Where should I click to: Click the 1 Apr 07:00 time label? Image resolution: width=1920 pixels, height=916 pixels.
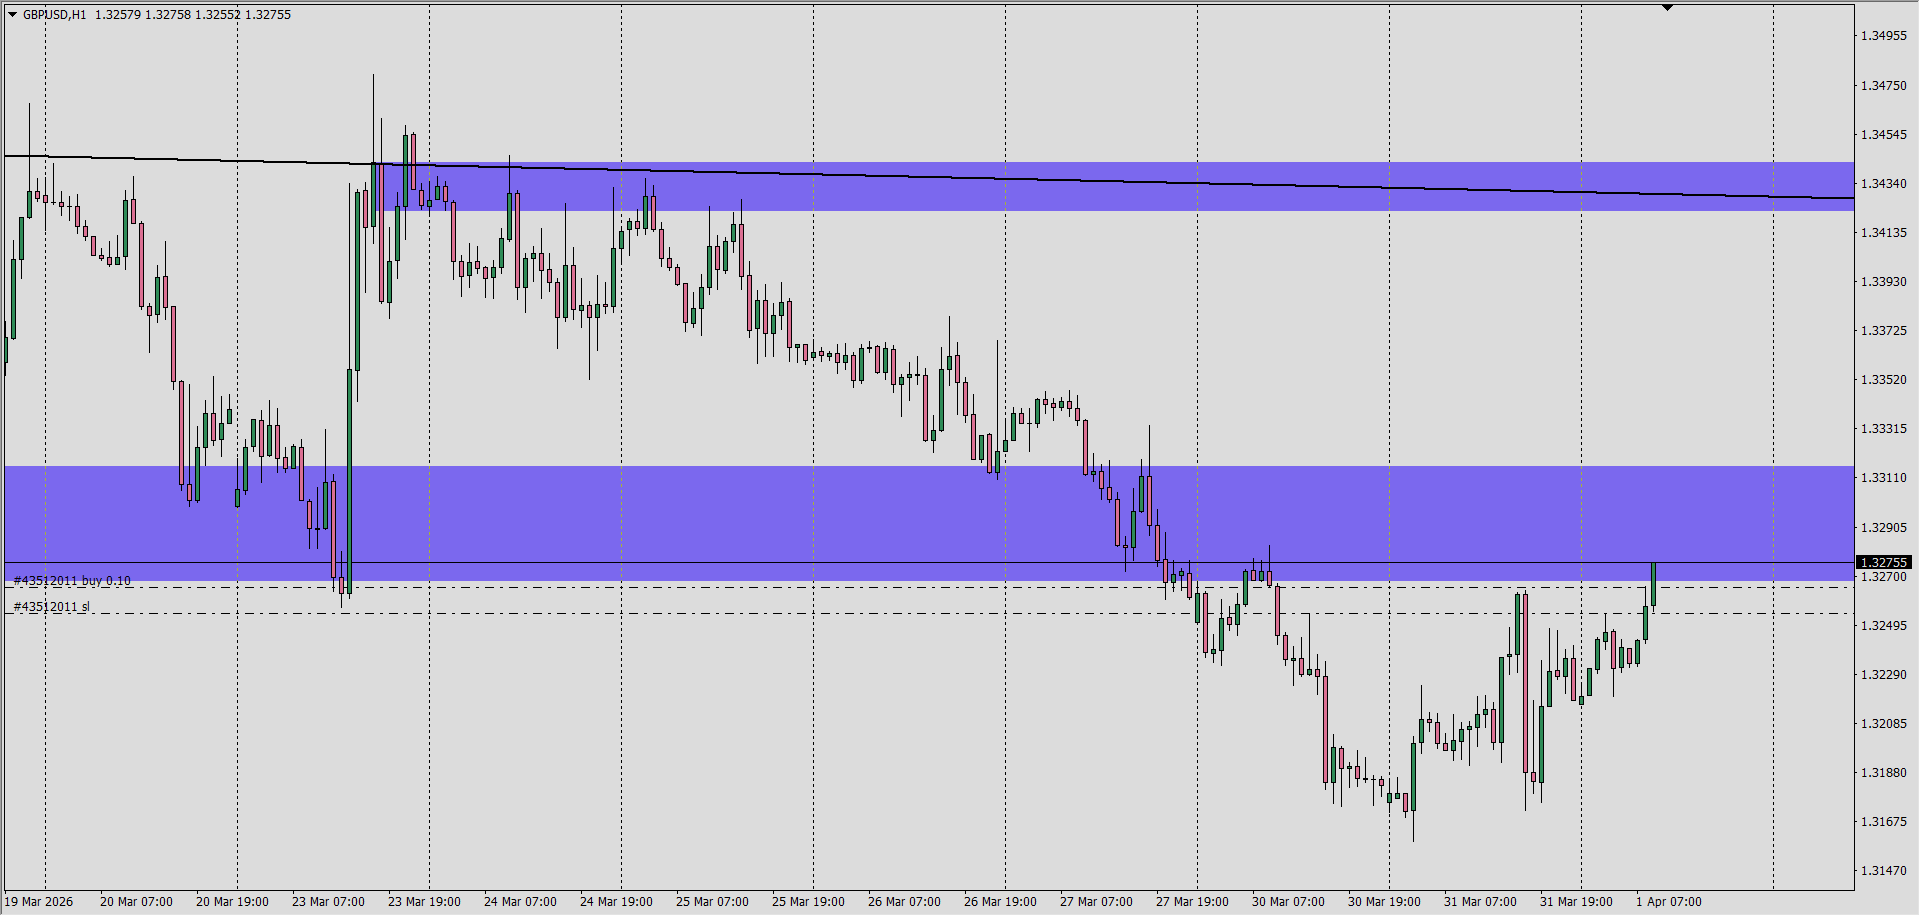[x=1669, y=902]
